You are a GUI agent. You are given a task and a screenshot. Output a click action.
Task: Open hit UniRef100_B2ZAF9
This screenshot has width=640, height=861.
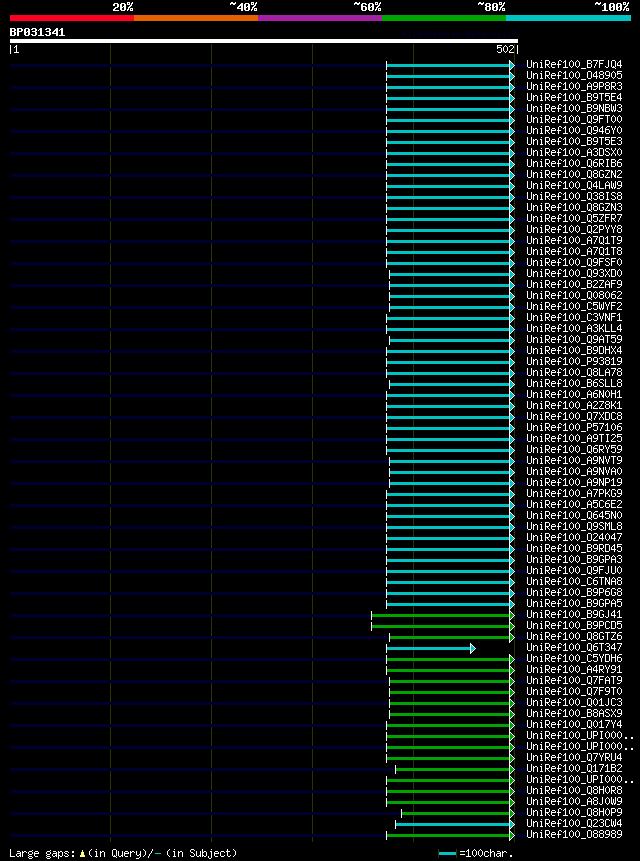tap(574, 284)
